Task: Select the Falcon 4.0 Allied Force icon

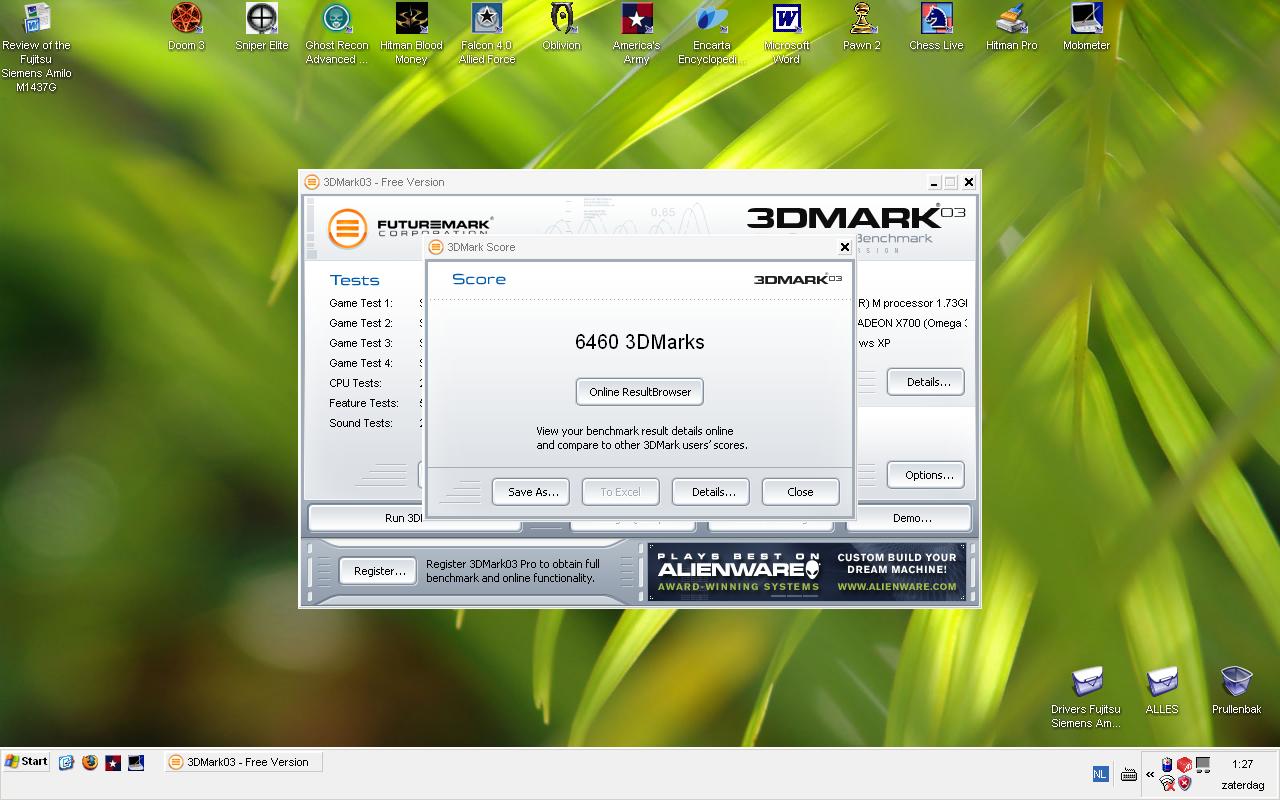Action: pyautogui.click(x=486, y=34)
